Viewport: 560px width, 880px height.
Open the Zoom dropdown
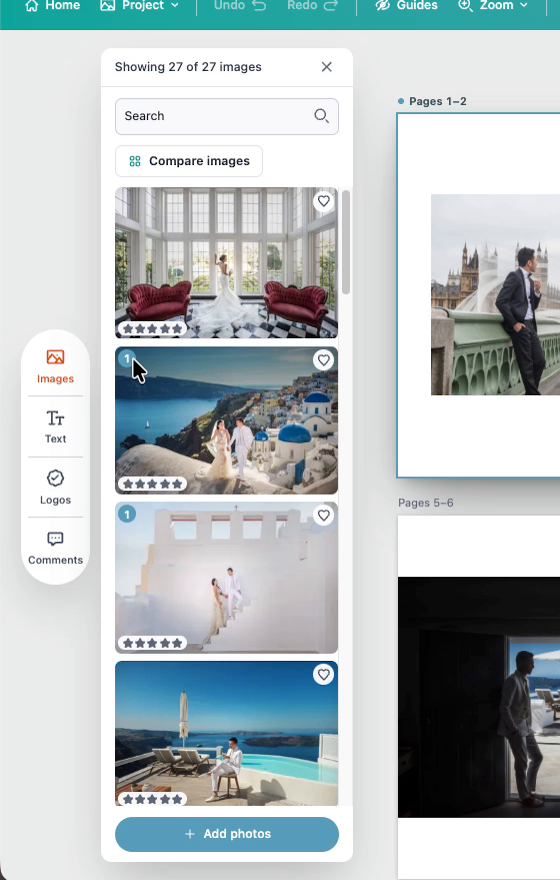[493, 6]
